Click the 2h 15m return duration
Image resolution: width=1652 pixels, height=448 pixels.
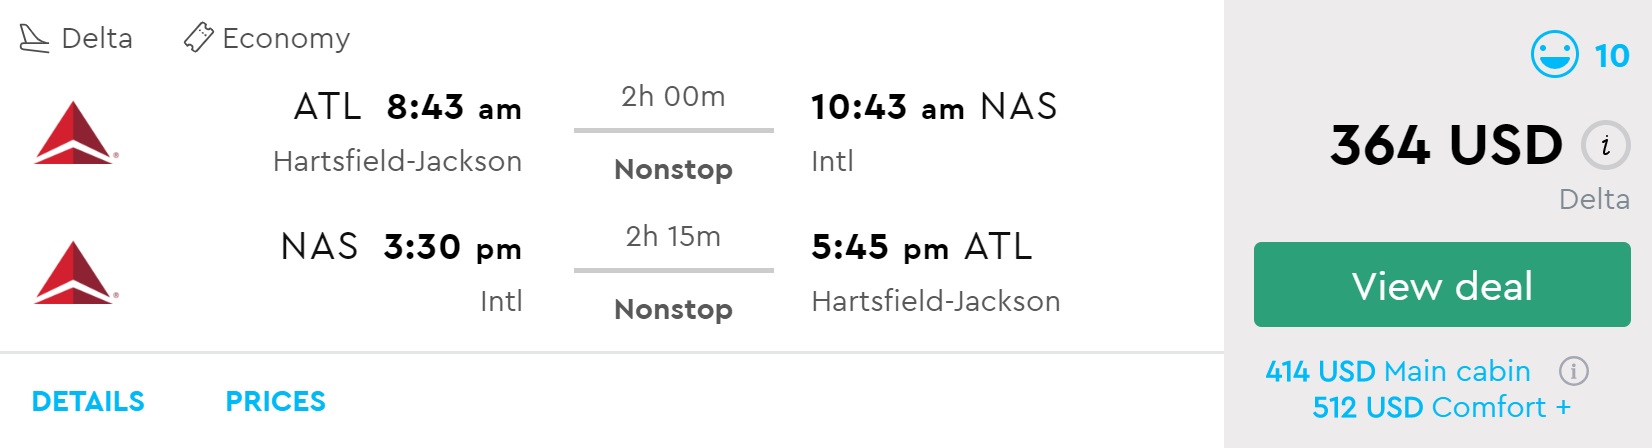tap(673, 237)
